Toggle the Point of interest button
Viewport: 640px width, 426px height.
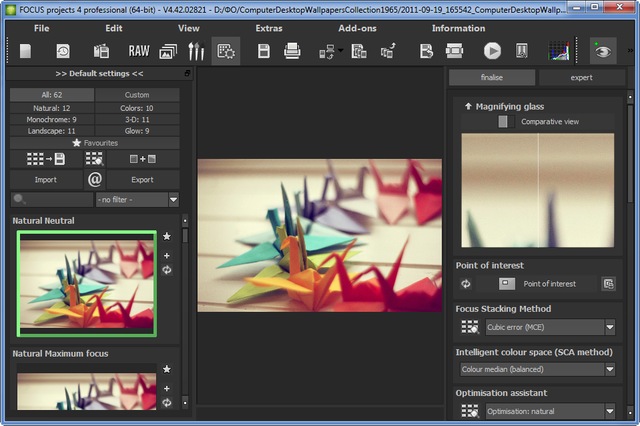505,284
